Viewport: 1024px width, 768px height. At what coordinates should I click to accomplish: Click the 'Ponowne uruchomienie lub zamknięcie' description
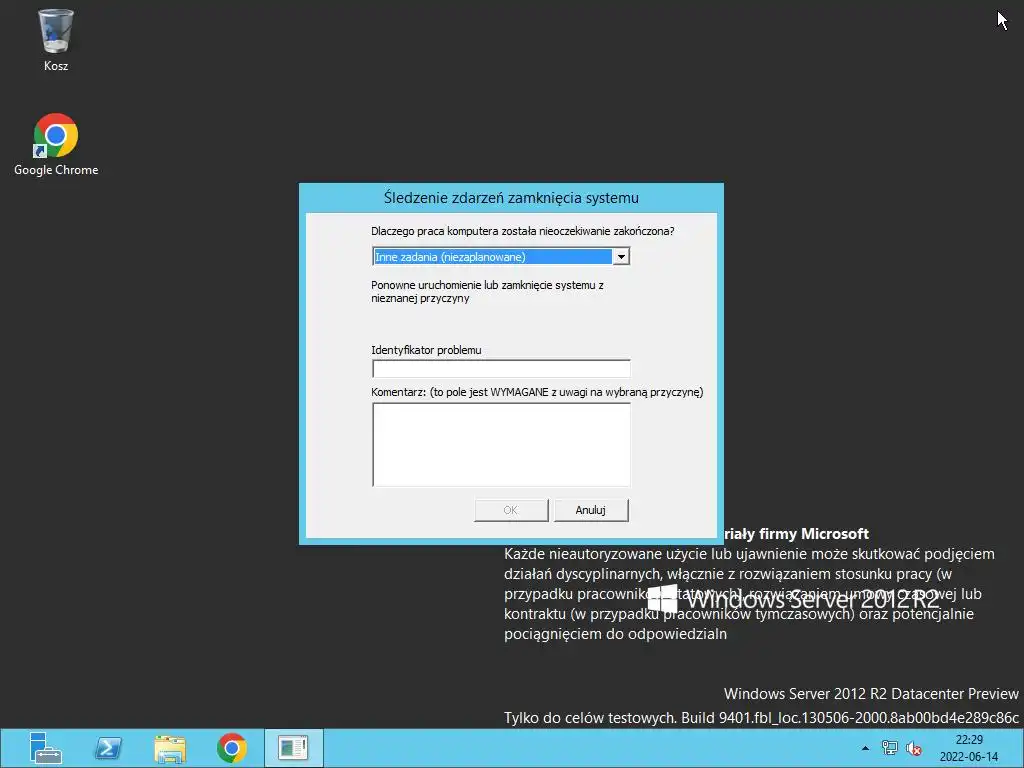coord(487,292)
